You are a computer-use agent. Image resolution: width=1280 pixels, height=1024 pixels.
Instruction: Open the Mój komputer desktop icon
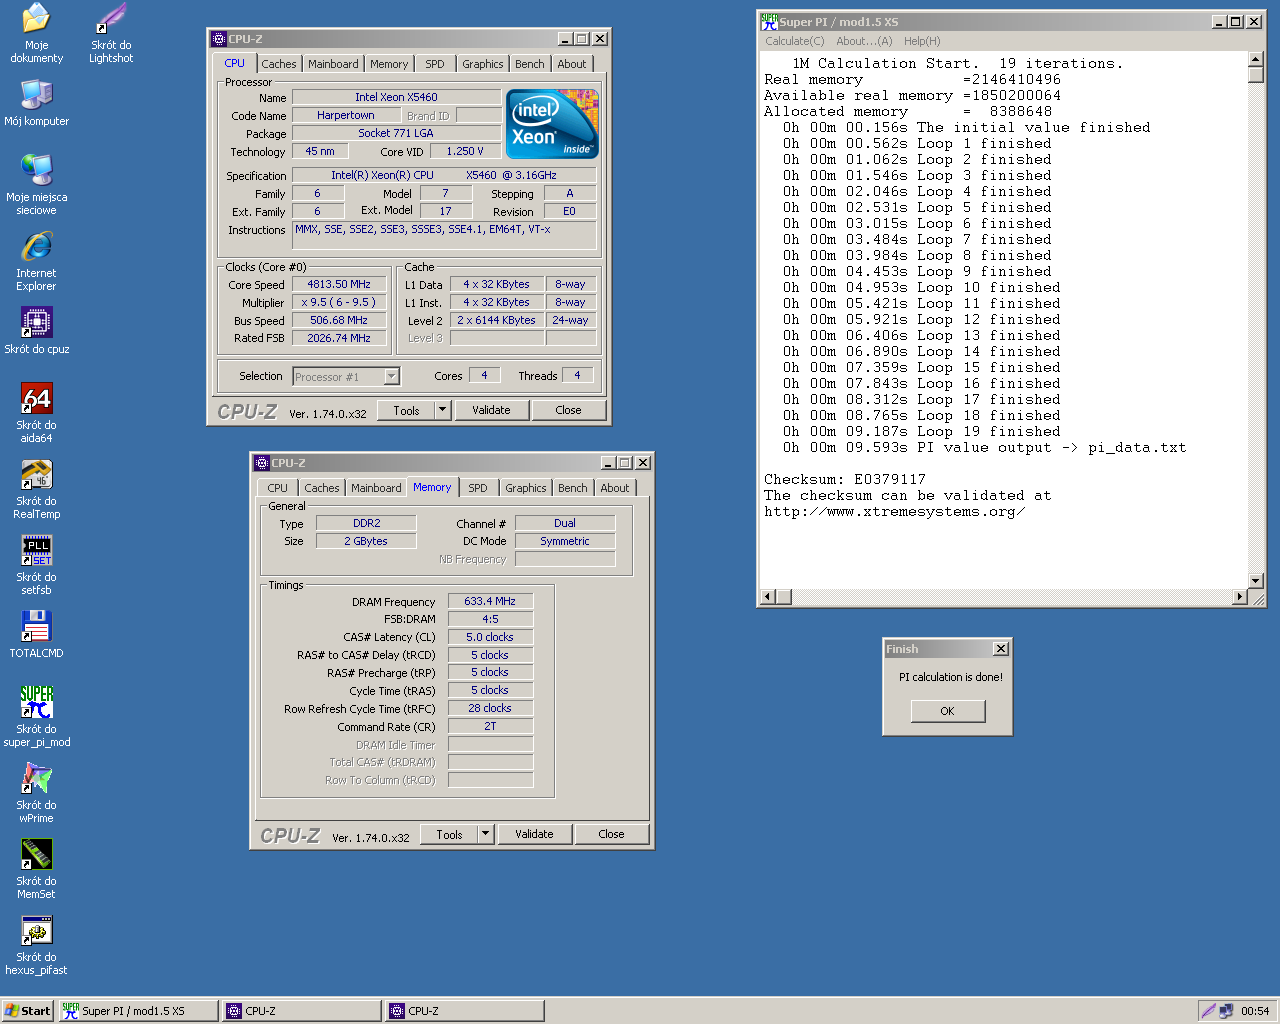(x=36, y=95)
